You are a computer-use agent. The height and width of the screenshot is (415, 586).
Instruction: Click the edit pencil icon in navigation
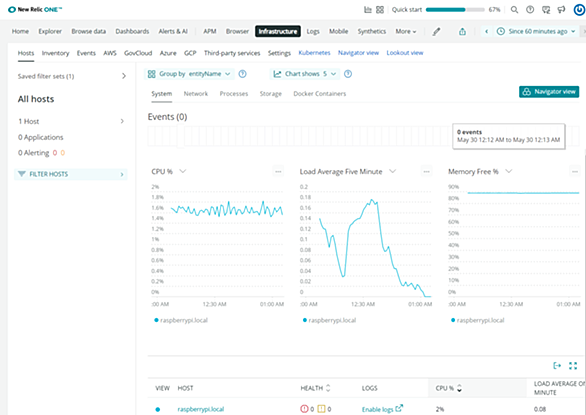436,32
